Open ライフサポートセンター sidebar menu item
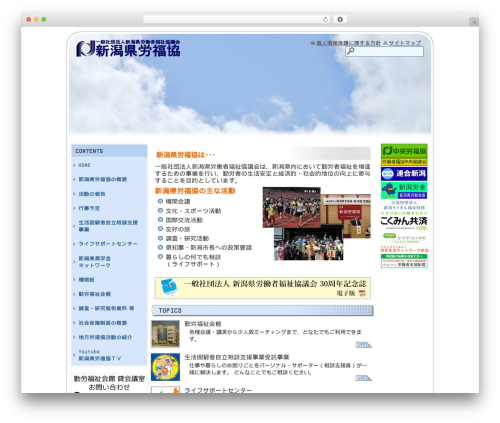The image size is (500, 423). (108, 244)
